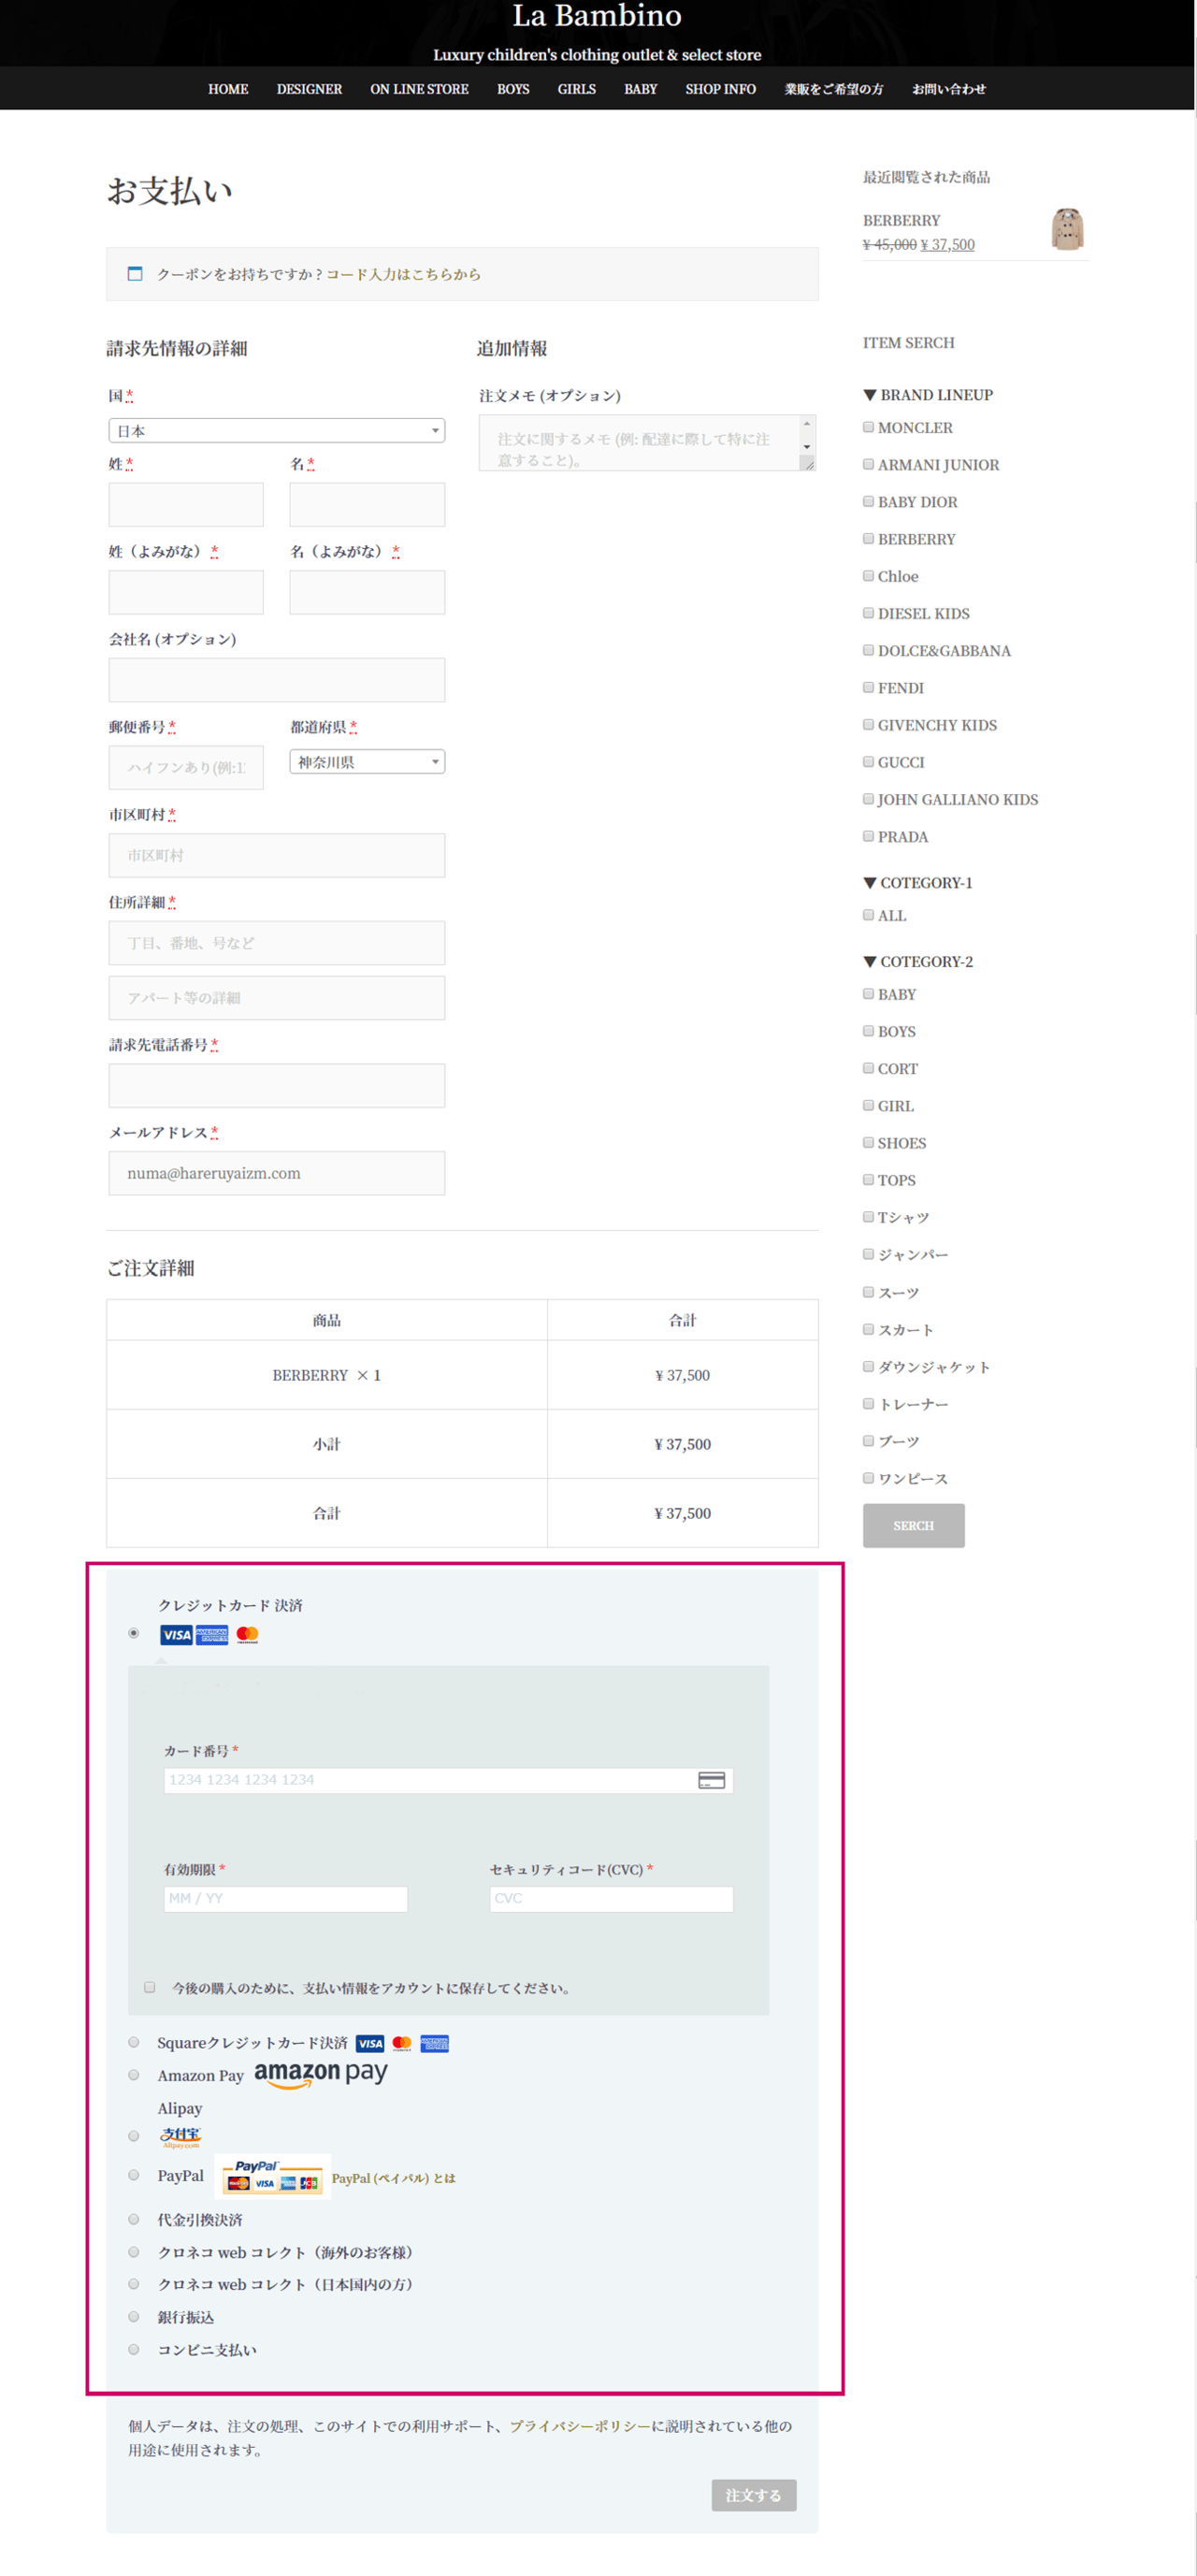Click the SERCH filter button
Image resolution: width=1197 pixels, height=2576 pixels.
[x=913, y=1525]
